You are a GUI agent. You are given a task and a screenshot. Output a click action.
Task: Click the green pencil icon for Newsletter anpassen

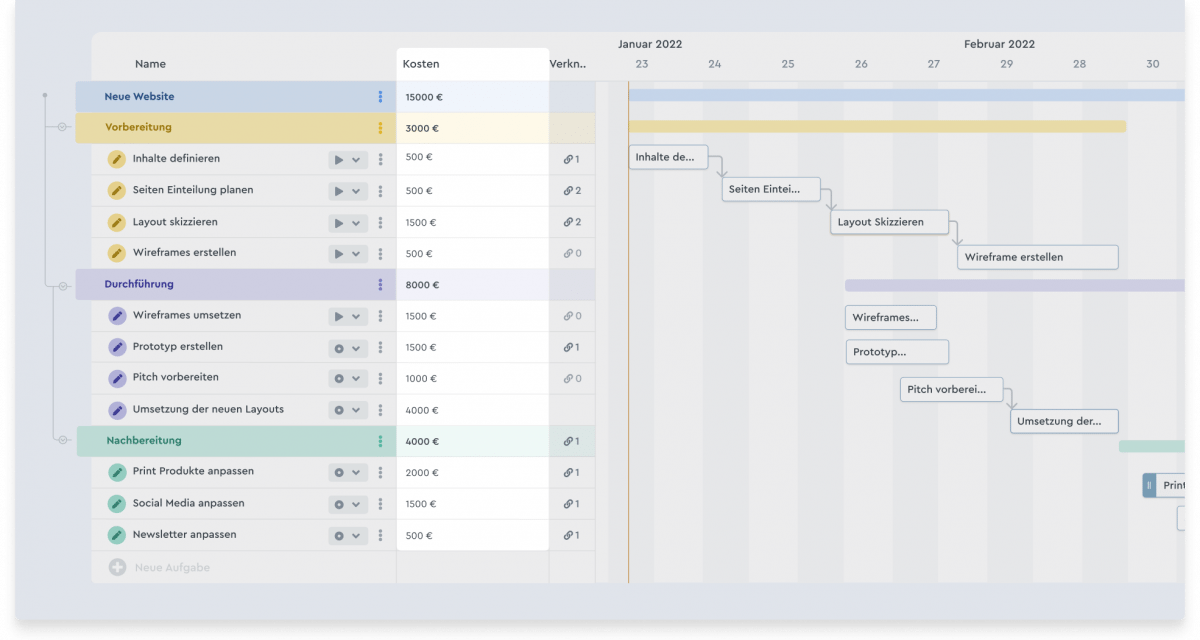pyautogui.click(x=117, y=535)
